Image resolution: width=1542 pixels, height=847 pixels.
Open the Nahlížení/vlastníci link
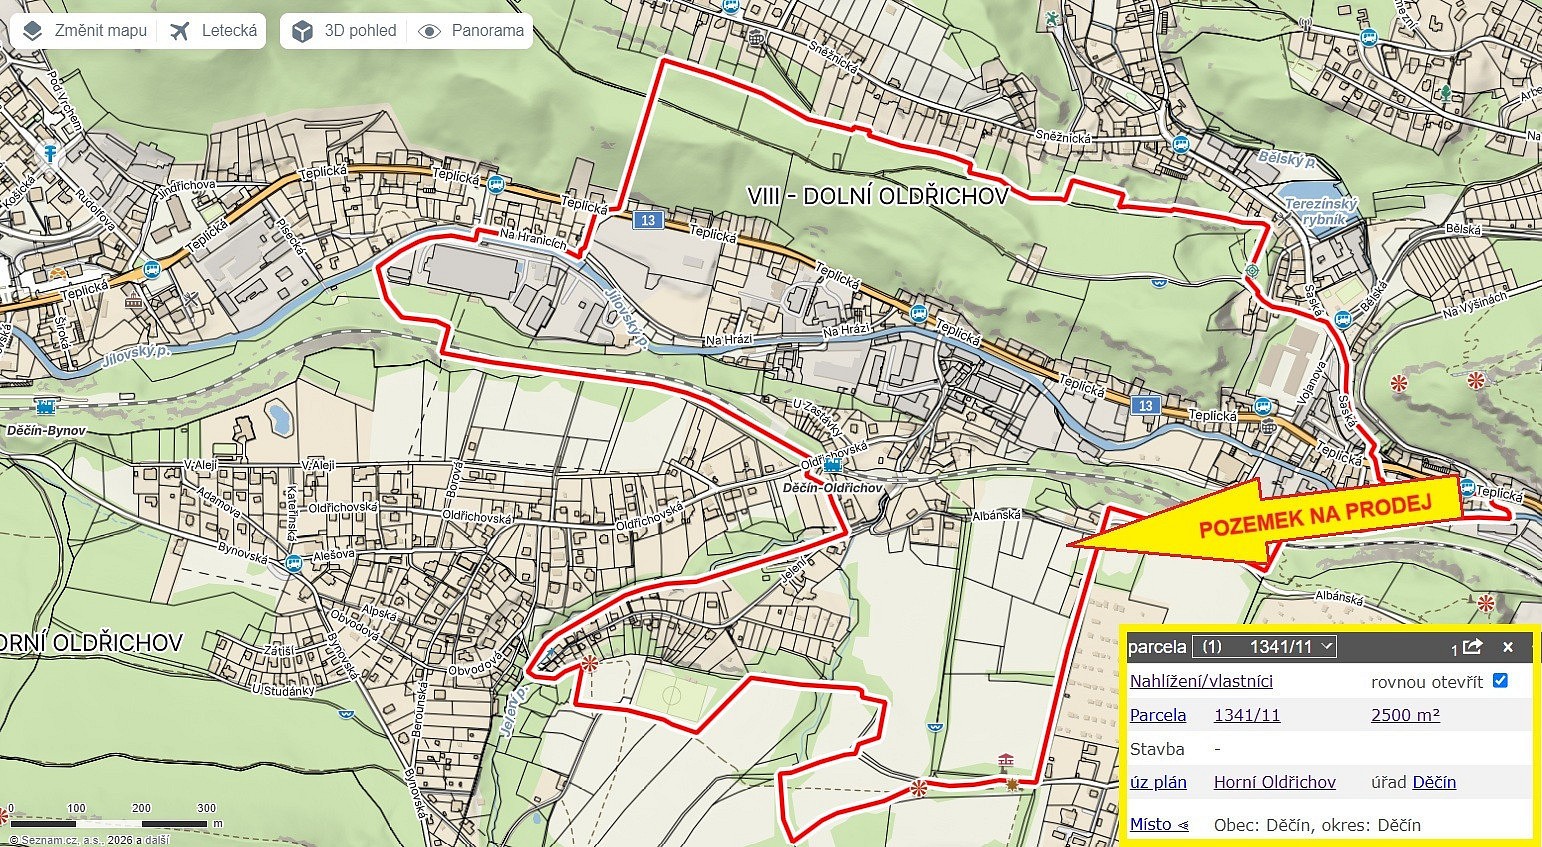click(1201, 681)
